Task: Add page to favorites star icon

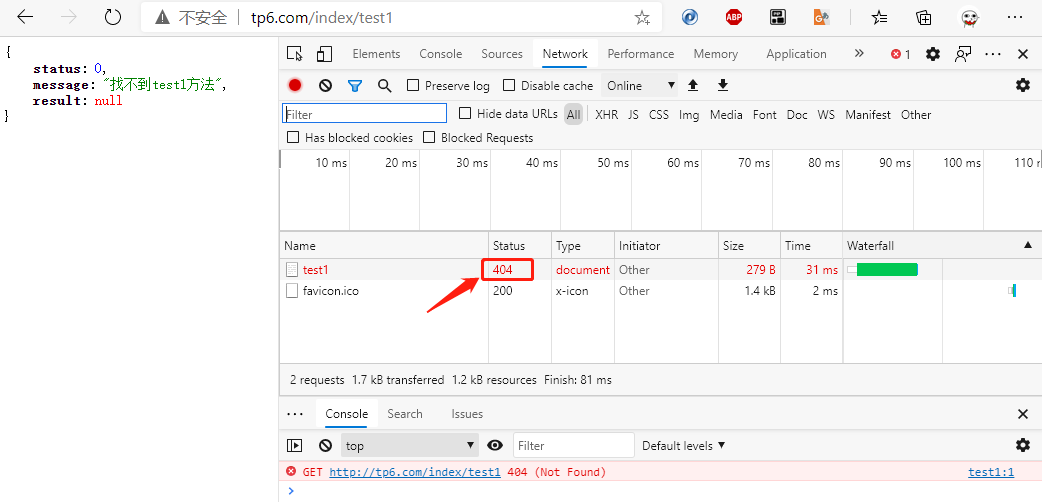Action: coord(641,18)
